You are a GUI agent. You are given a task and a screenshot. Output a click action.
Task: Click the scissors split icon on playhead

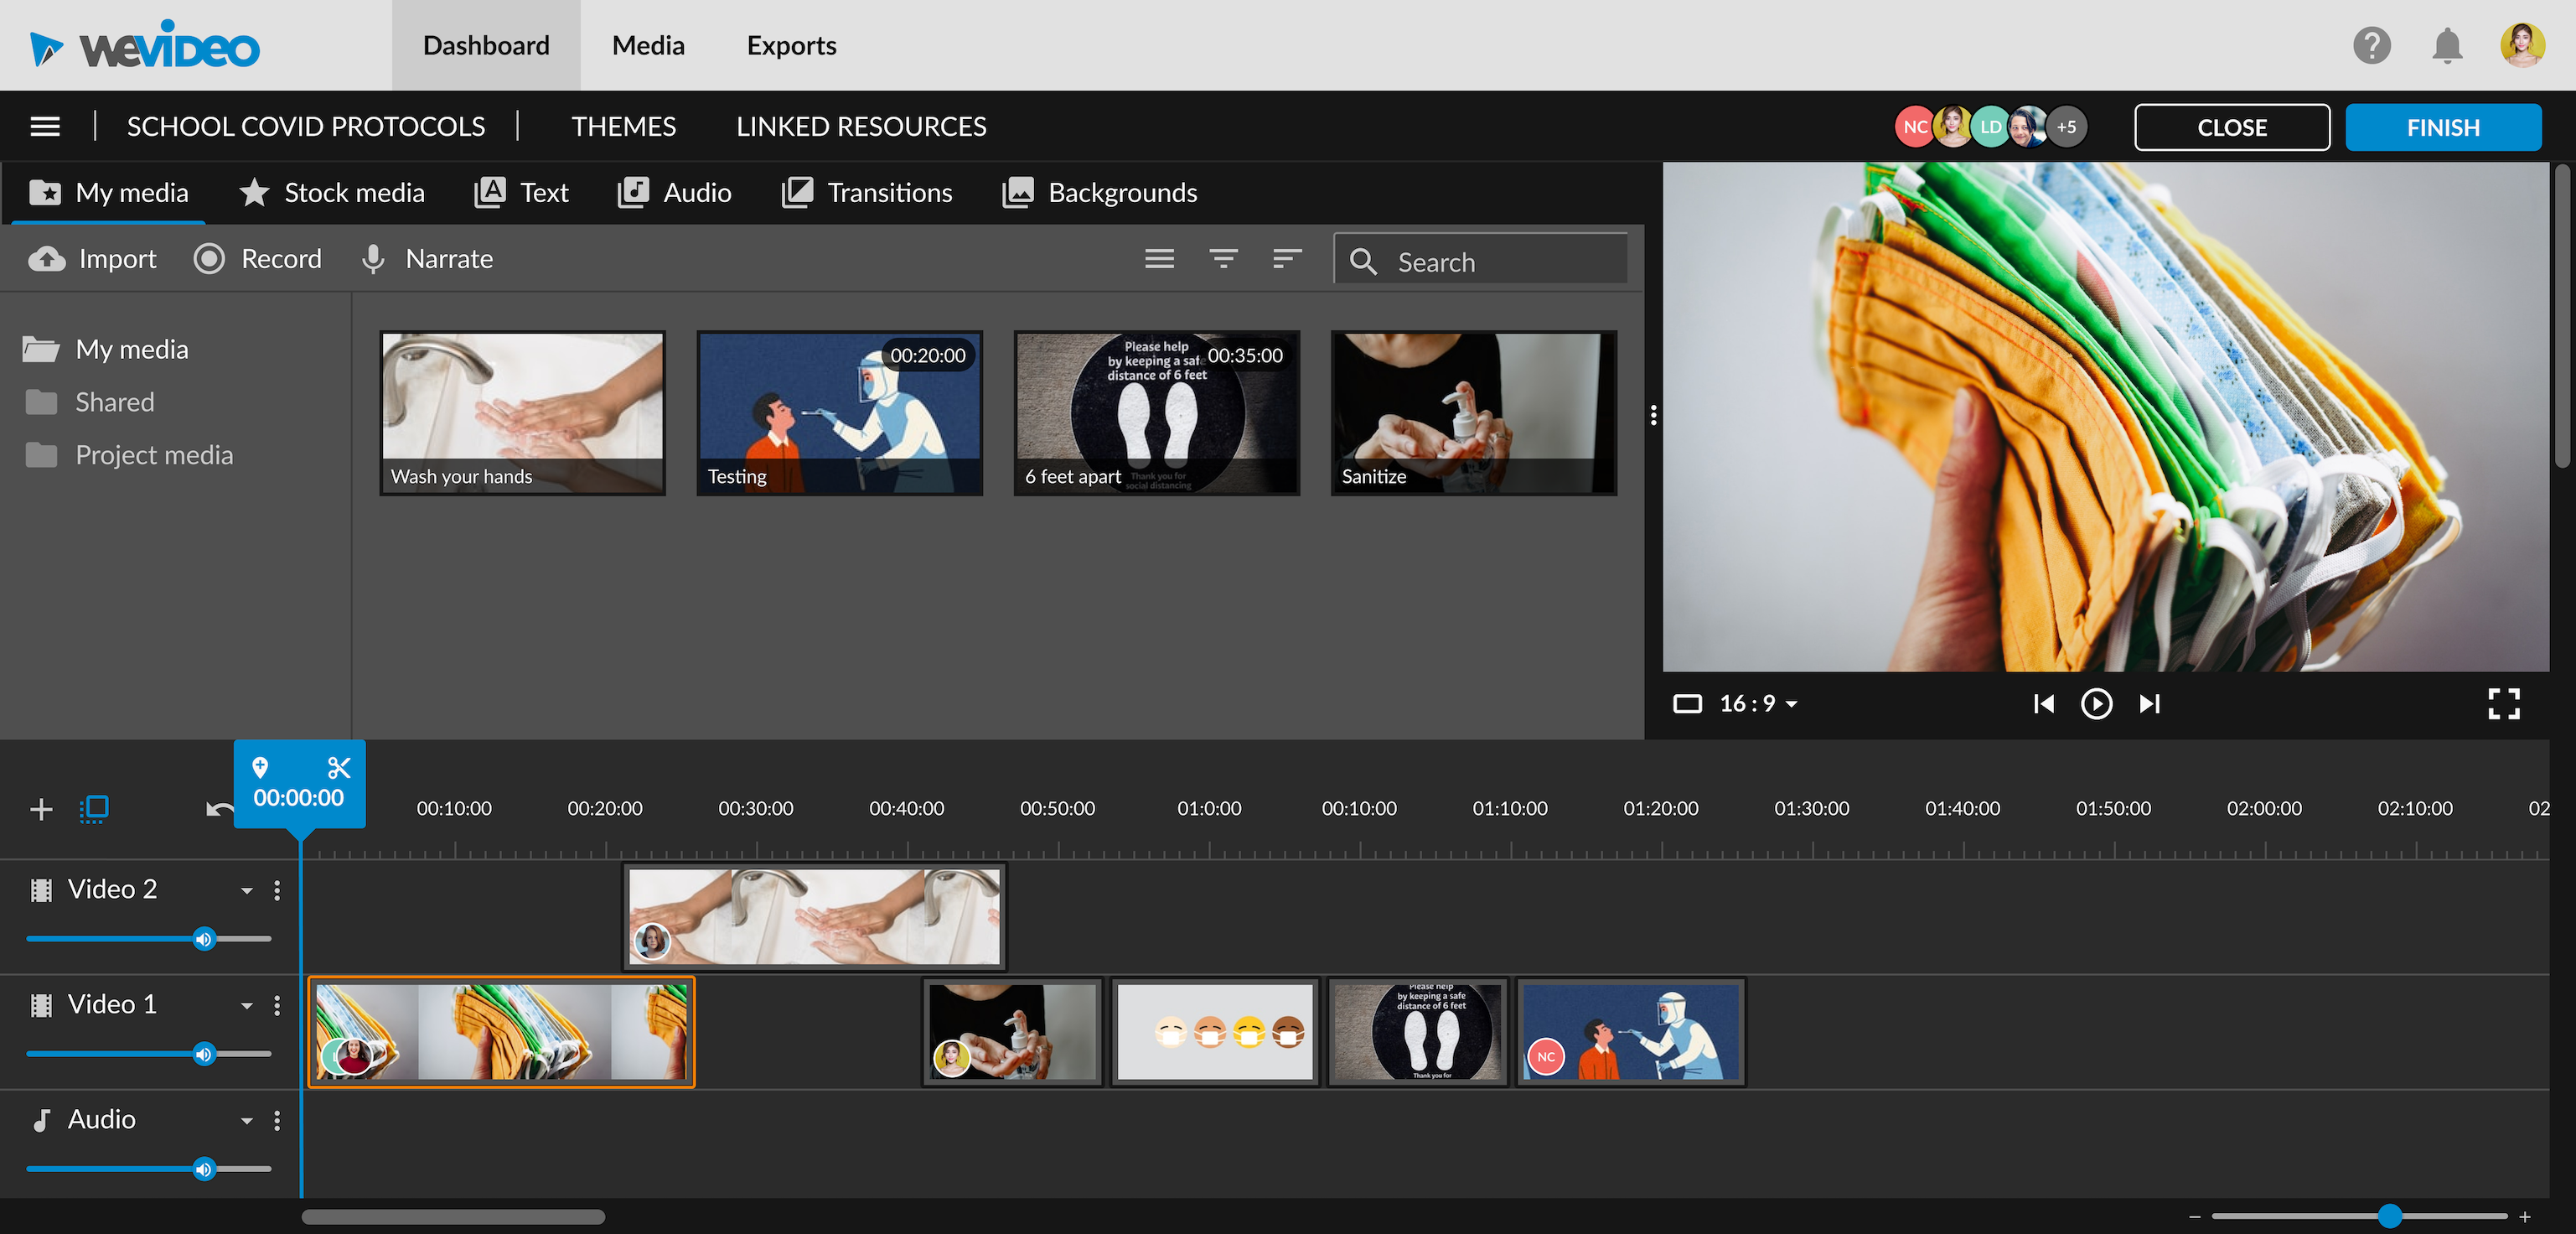pyautogui.click(x=339, y=767)
